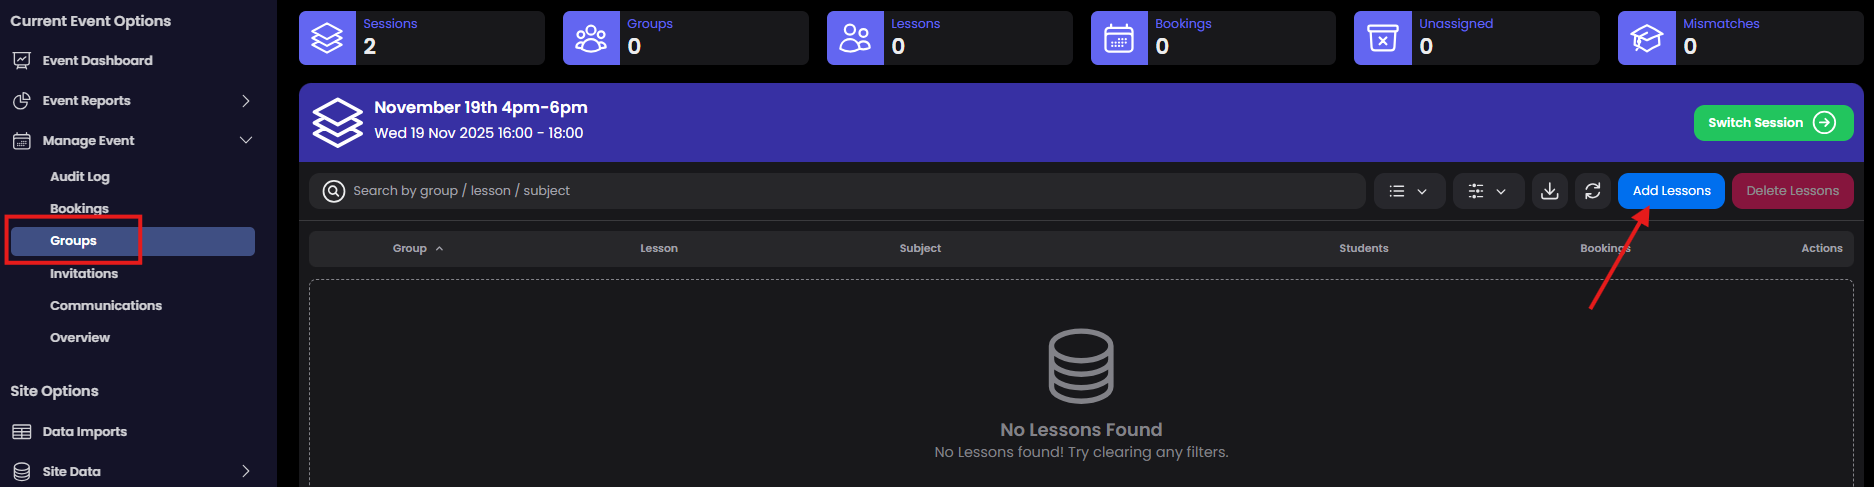Click the Subject column header
This screenshot has width=1874, height=487.
coord(920,248)
